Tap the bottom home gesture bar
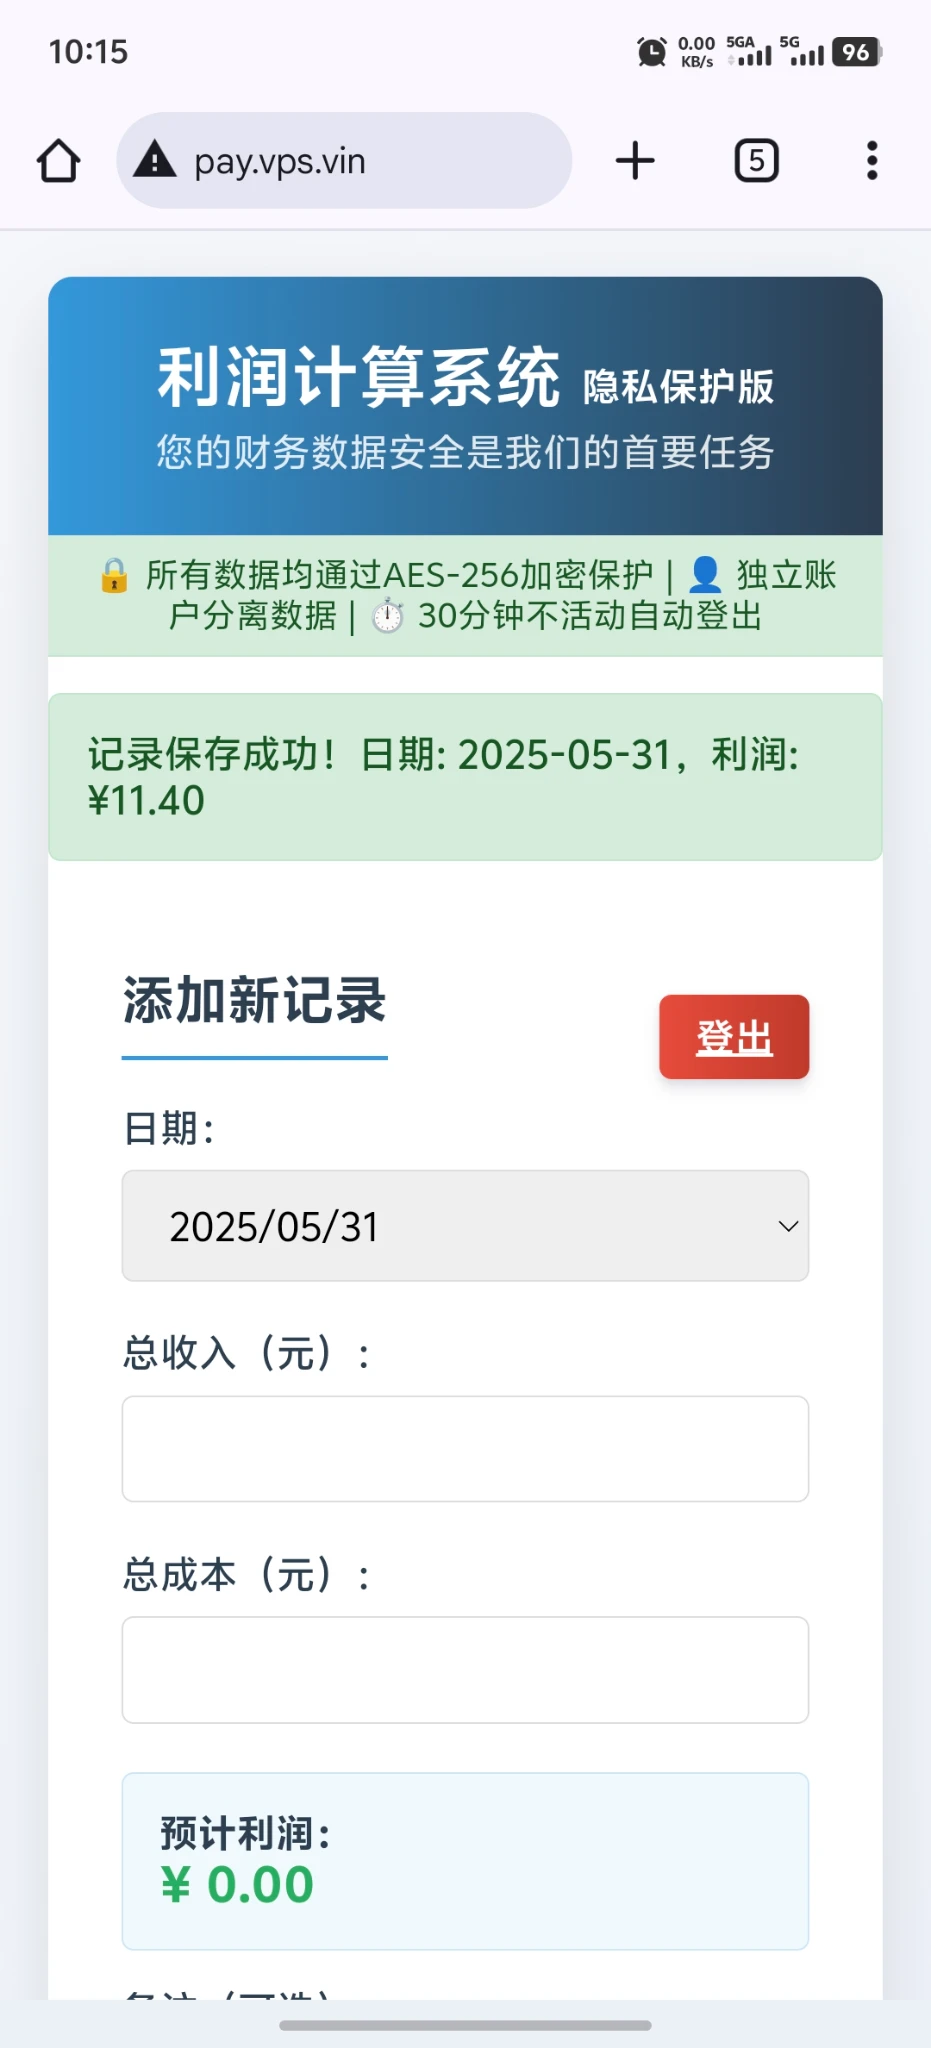Viewport: 931px width, 2048px height. [465, 2025]
